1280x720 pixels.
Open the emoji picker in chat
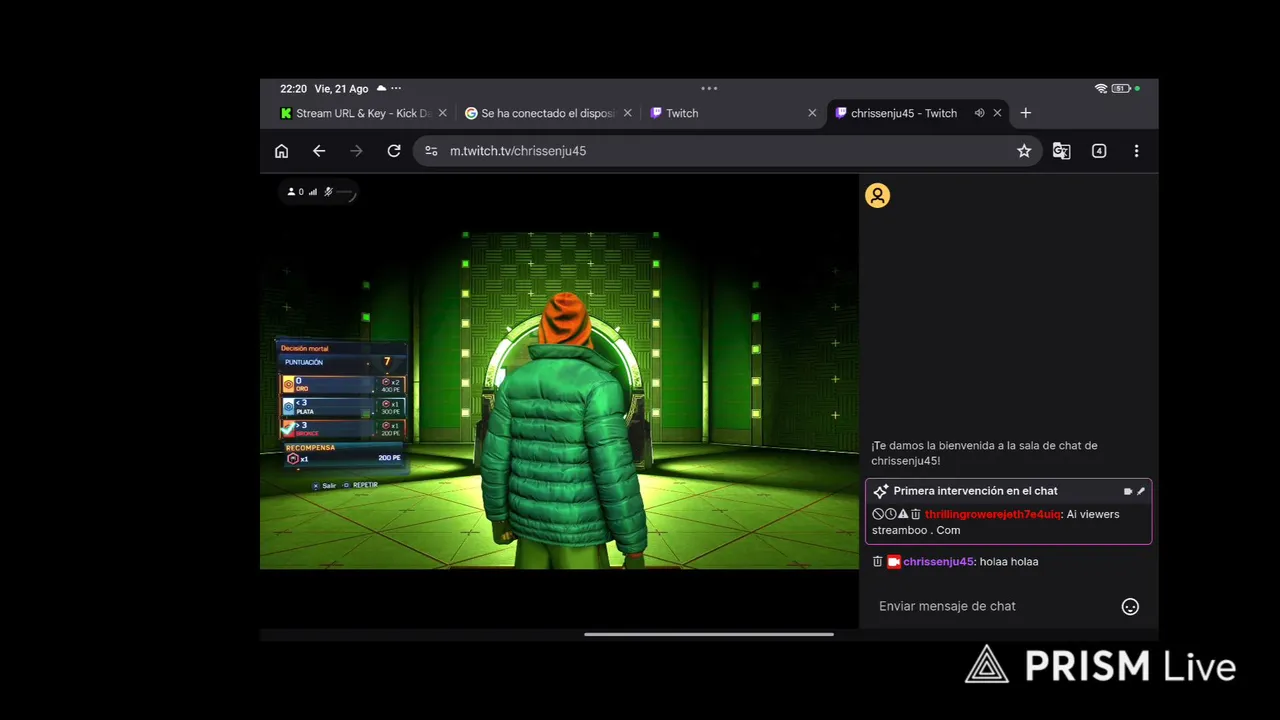(x=1130, y=607)
